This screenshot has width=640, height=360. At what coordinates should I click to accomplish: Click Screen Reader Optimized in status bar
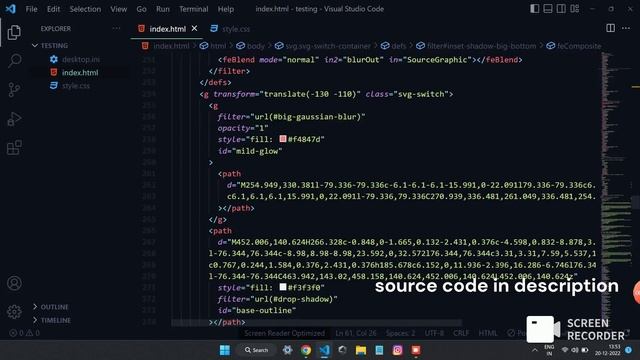coord(284,333)
